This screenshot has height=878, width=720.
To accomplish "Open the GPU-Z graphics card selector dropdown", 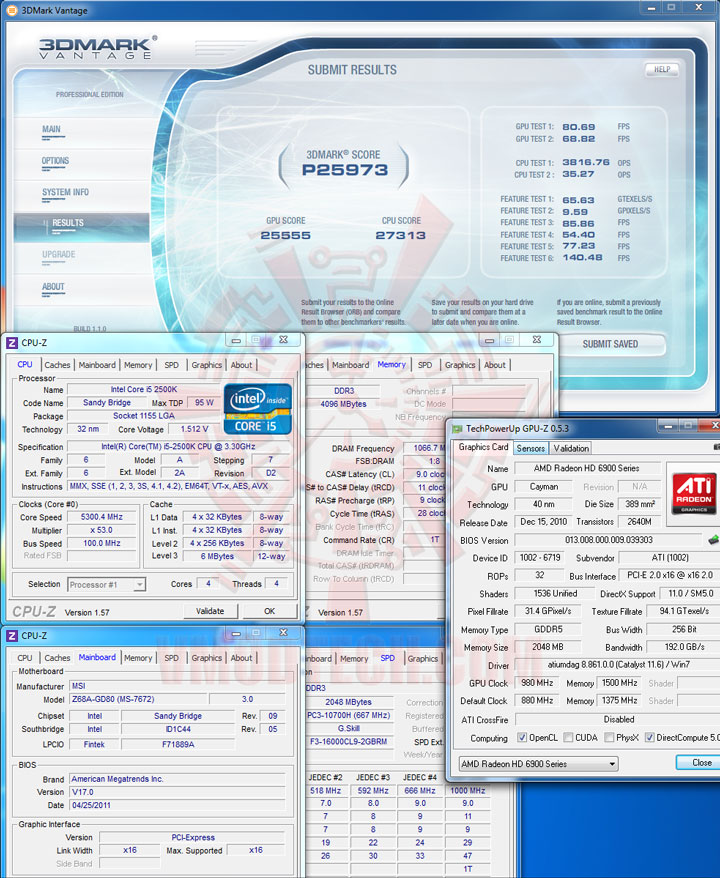I will (538, 764).
